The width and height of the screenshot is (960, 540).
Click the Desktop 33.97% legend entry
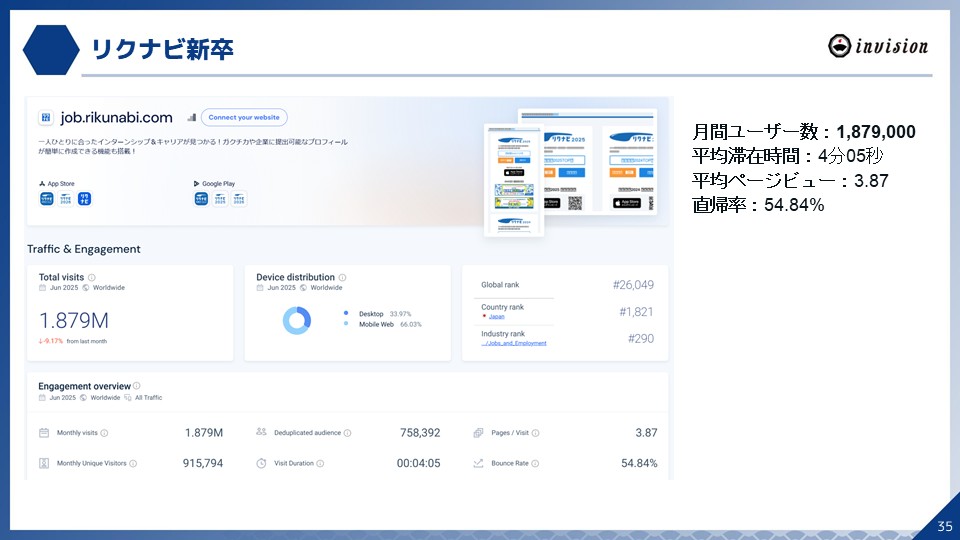378,313
